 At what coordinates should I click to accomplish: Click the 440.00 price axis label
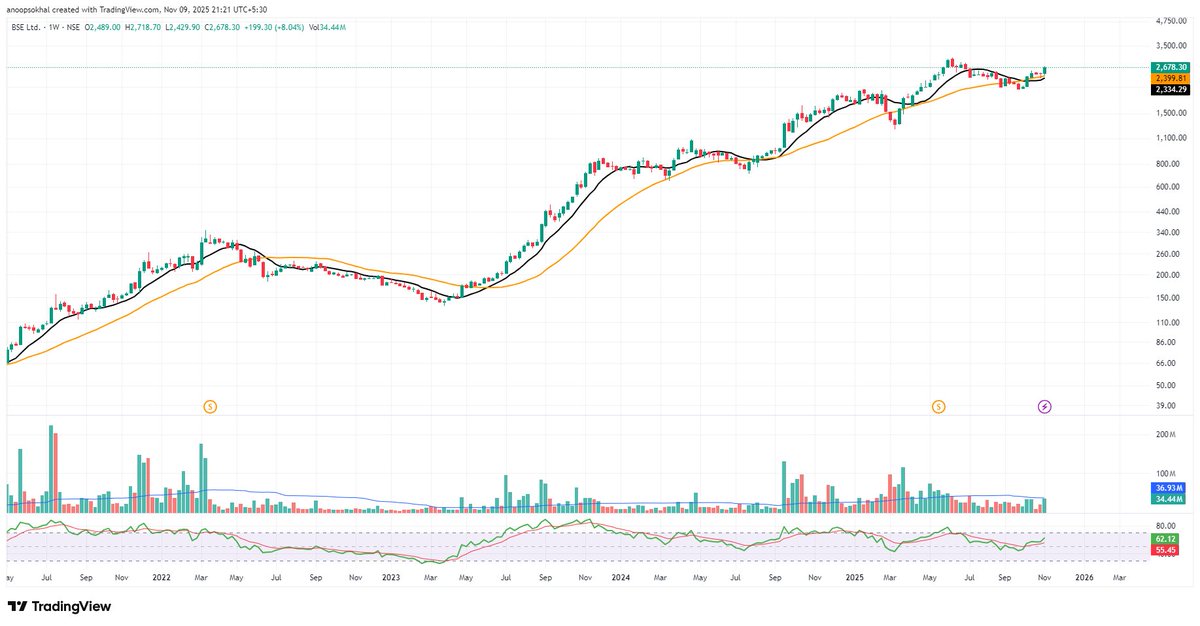[1168, 212]
